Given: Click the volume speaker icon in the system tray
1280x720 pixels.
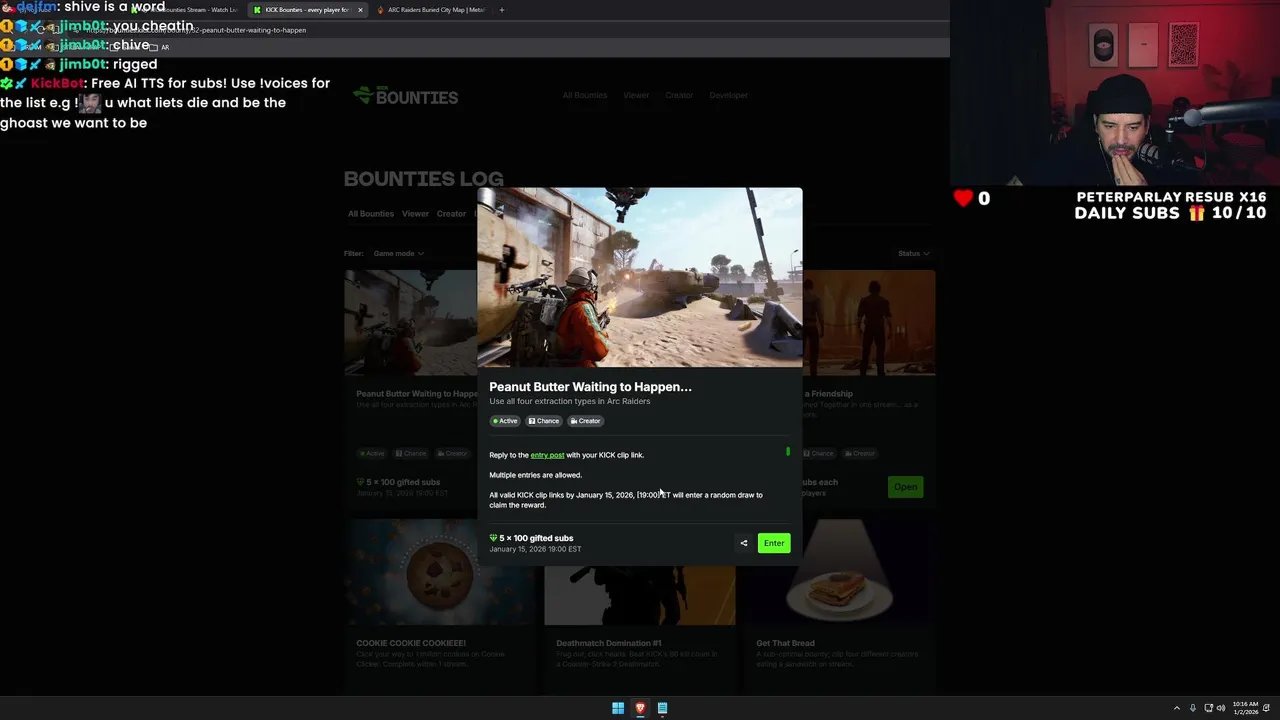Looking at the screenshot, I should 1221,708.
